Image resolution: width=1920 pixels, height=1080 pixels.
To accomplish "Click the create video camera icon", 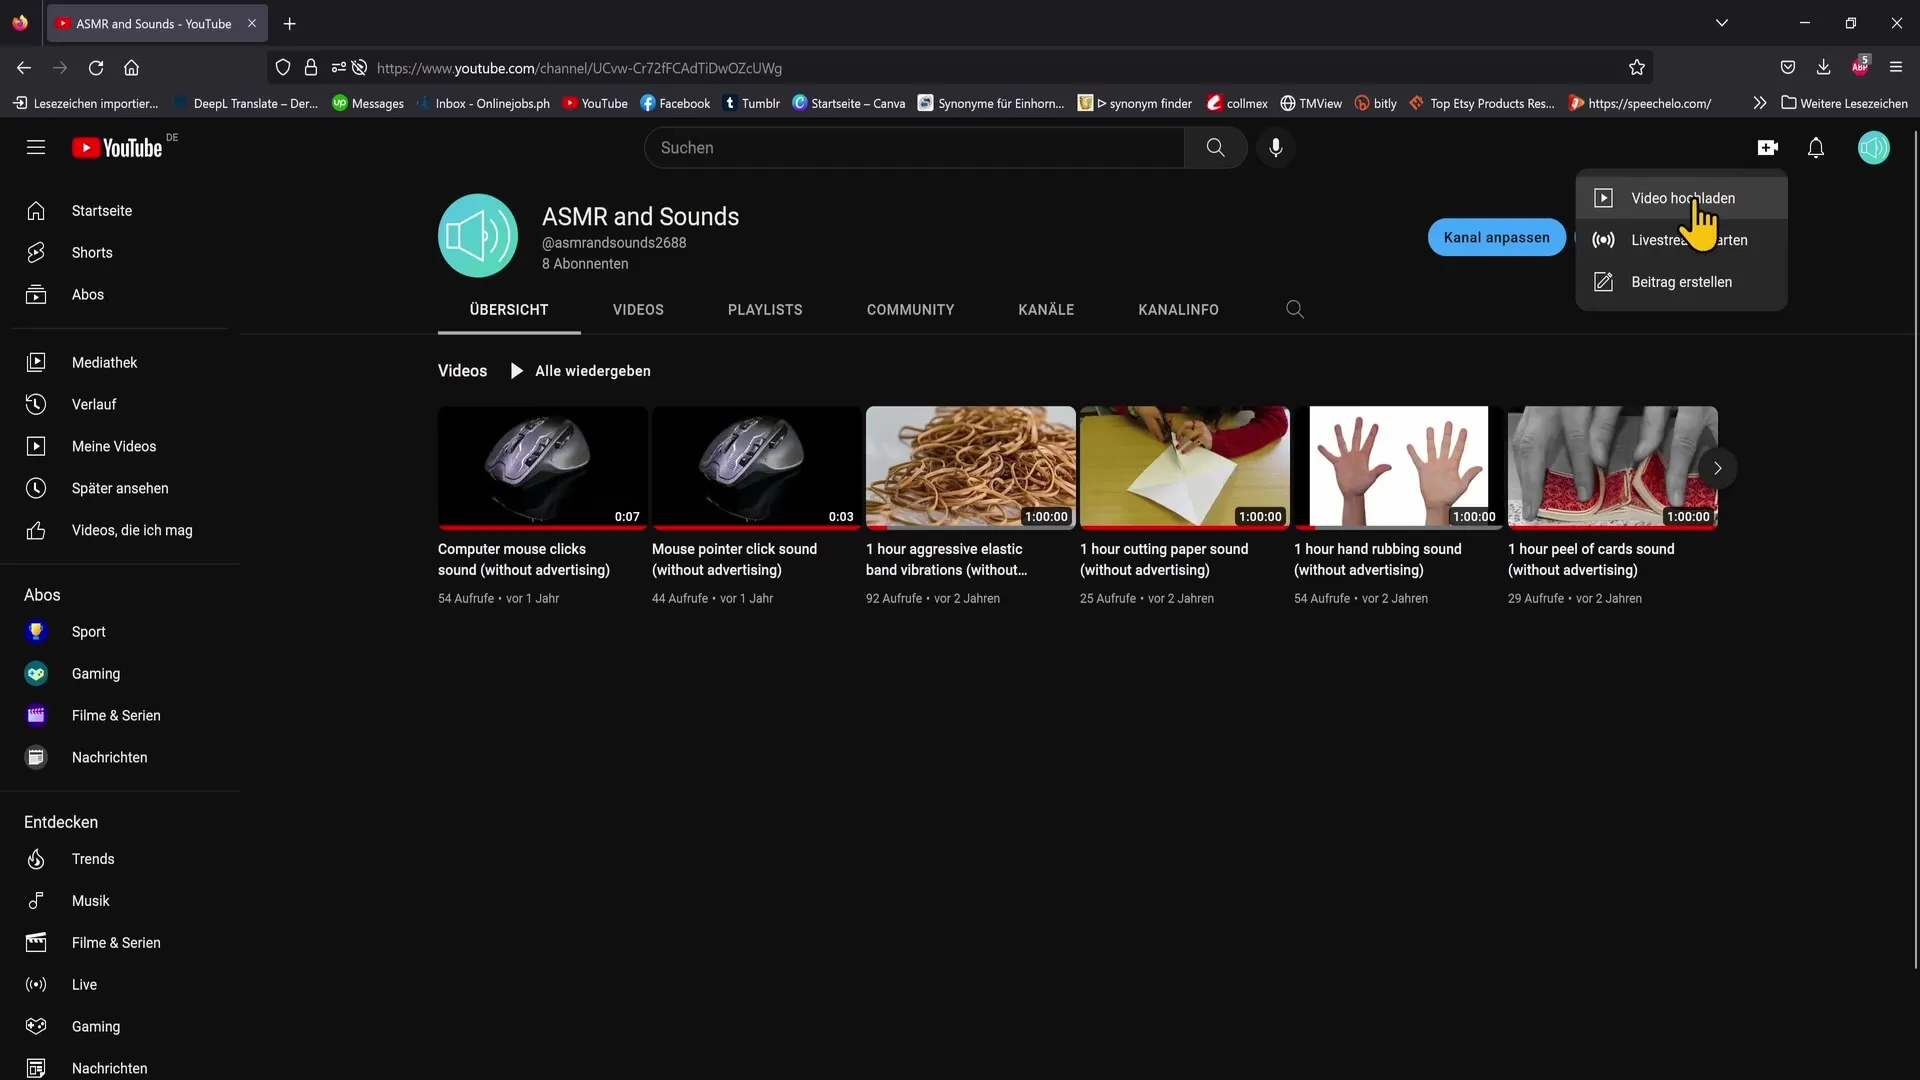I will pyautogui.click(x=1766, y=146).
